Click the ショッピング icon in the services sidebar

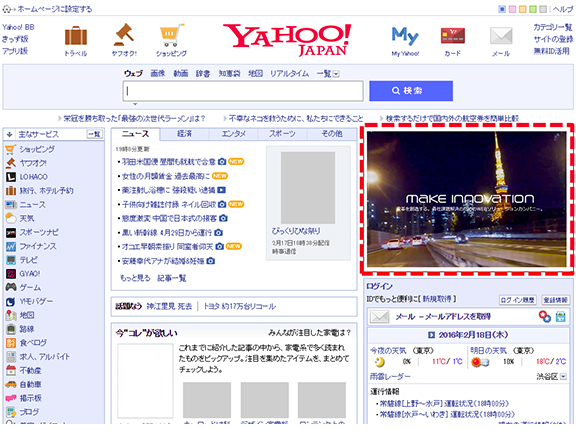click(11, 149)
